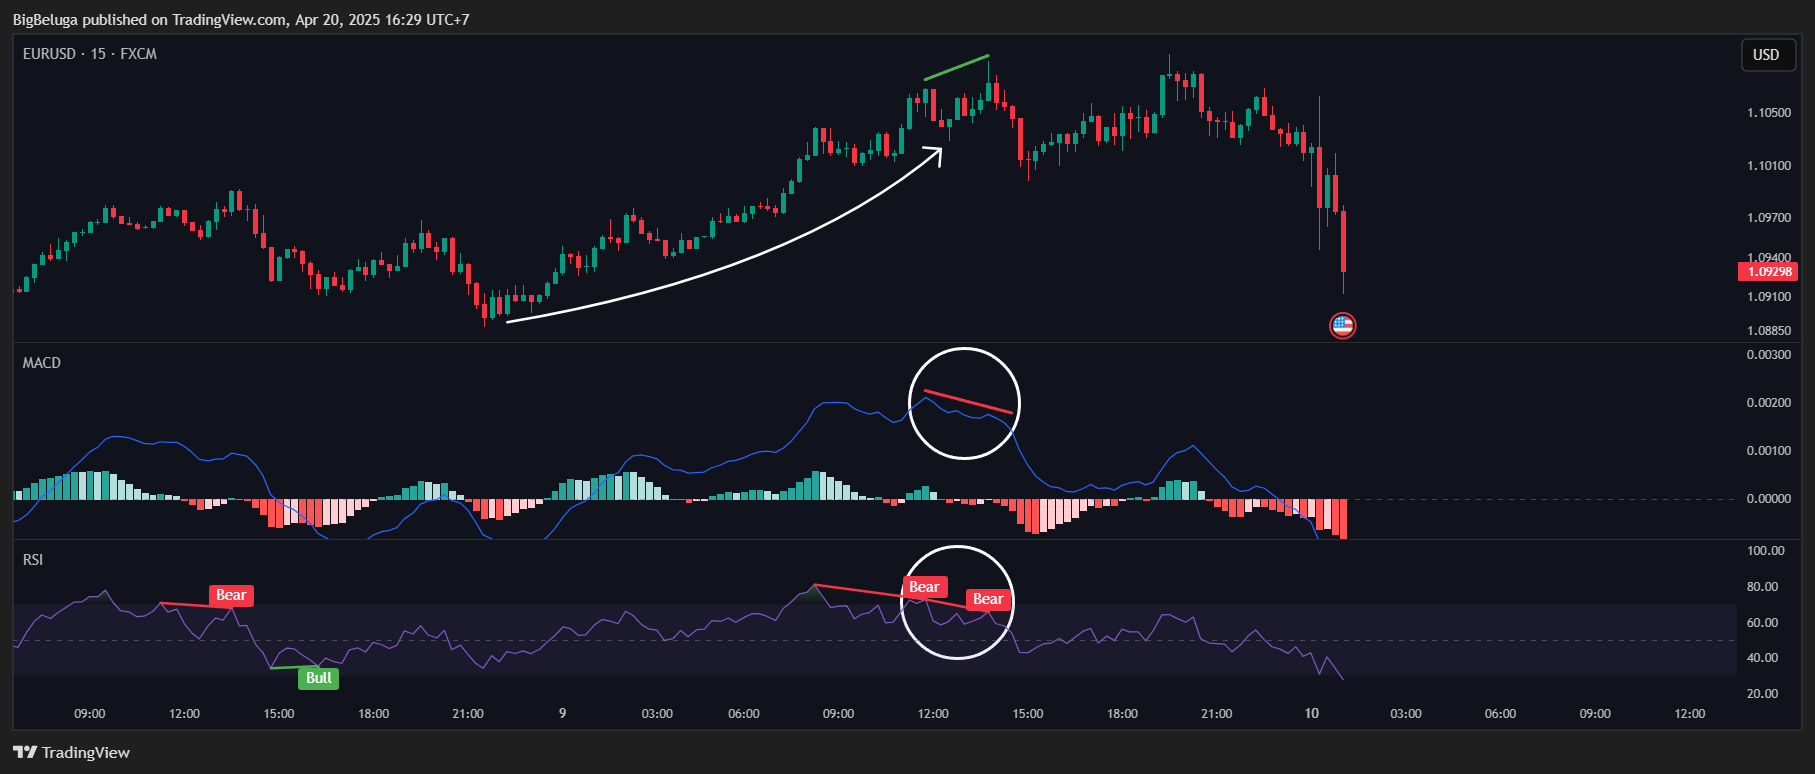Click the 100.00 RSI scale value
This screenshot has height=774, width=1815.
pyautogui.click(x=1766, y=551)
